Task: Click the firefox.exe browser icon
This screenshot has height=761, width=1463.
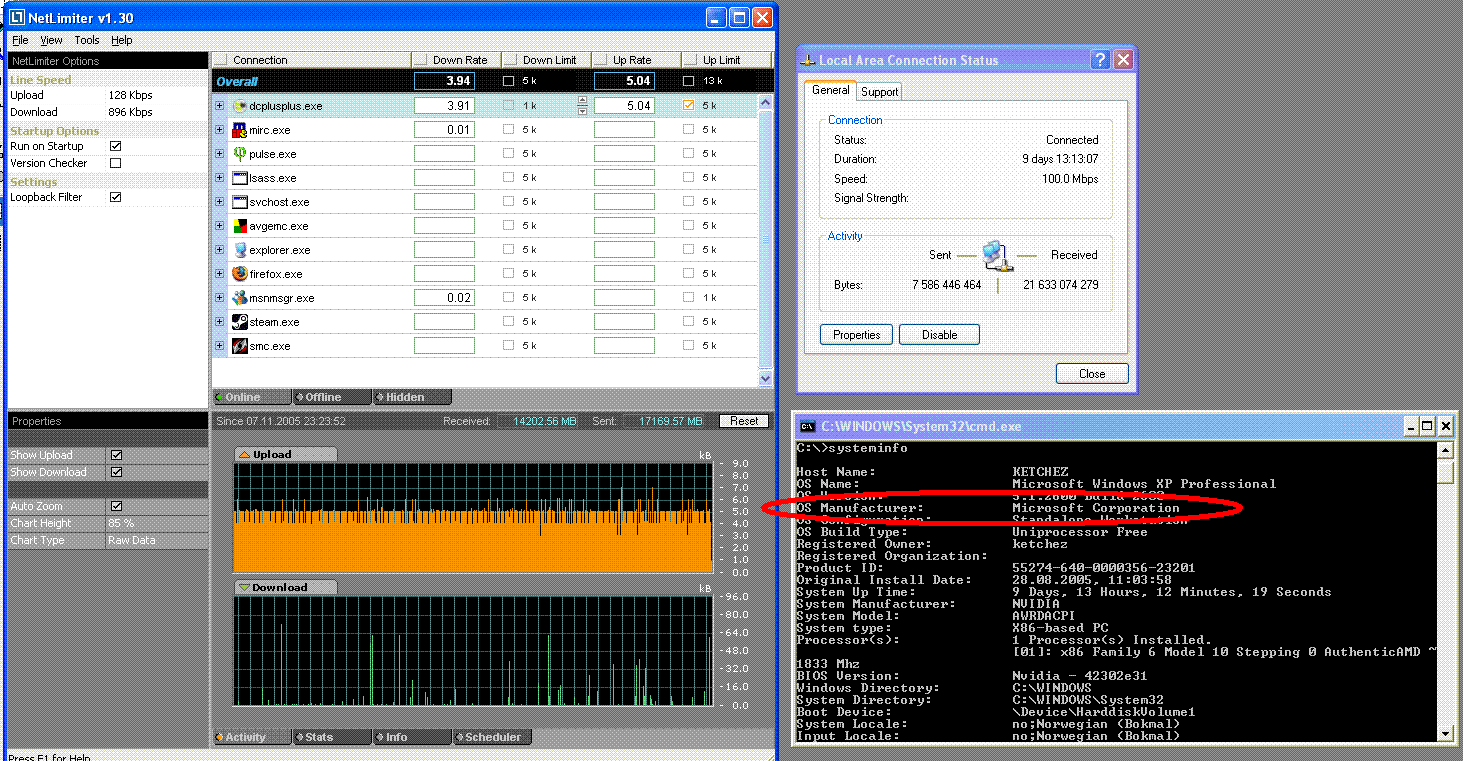Action: click(240, 273)
